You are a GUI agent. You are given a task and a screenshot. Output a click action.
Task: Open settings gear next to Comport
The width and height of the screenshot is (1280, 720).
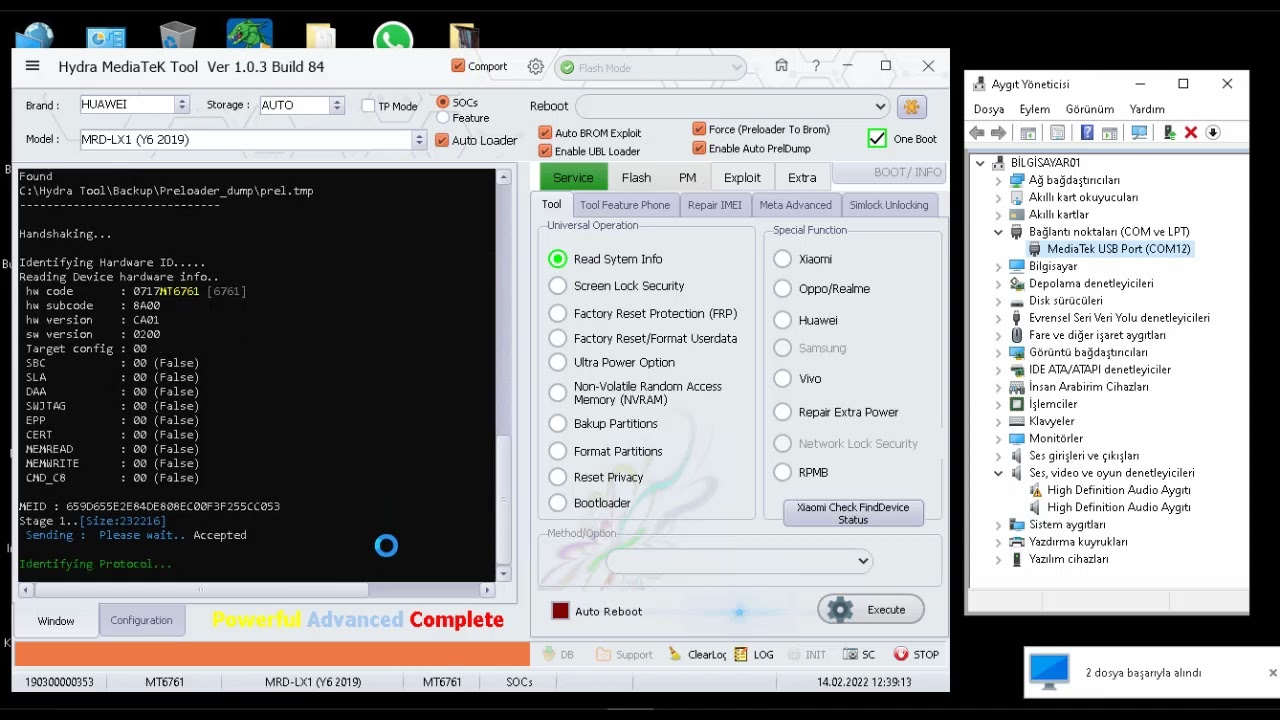[x=536, y=67]
